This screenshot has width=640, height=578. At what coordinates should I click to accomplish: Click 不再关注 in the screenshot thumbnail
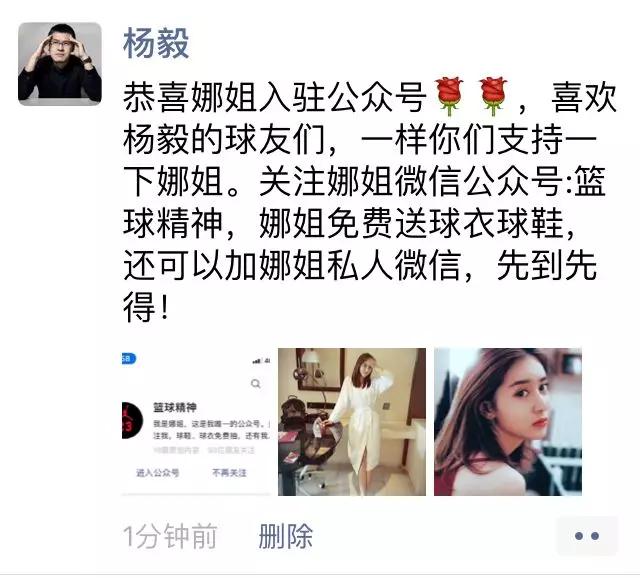229,473
